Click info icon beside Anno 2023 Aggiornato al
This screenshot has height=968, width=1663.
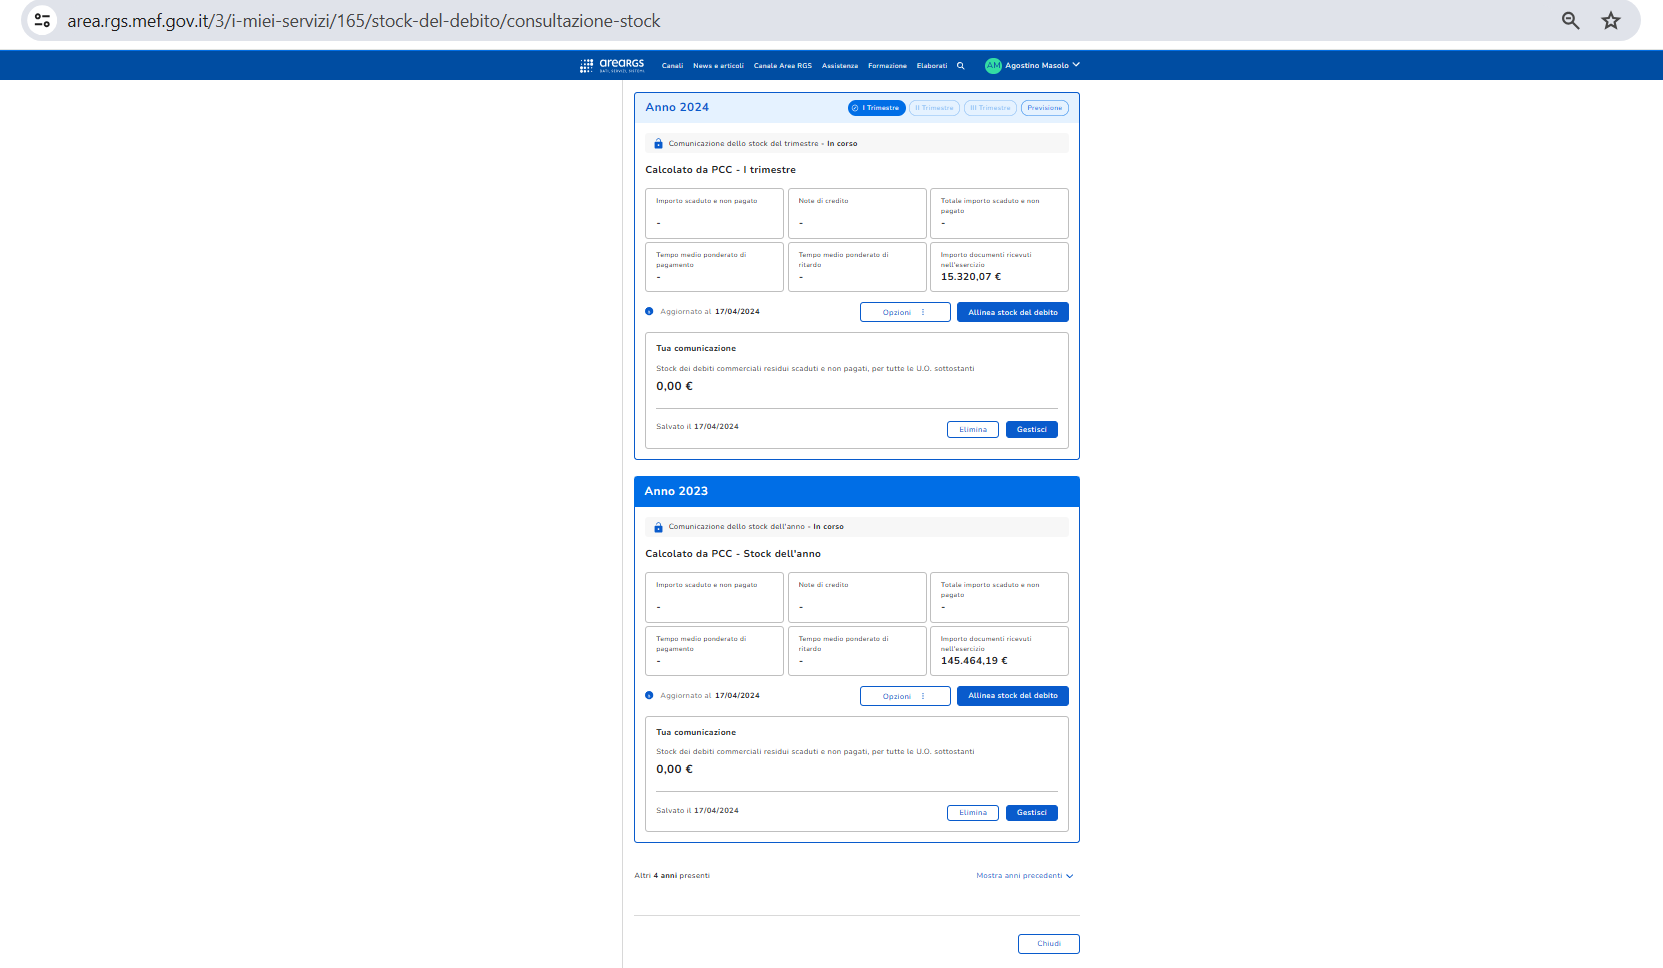tap(649, 696)
